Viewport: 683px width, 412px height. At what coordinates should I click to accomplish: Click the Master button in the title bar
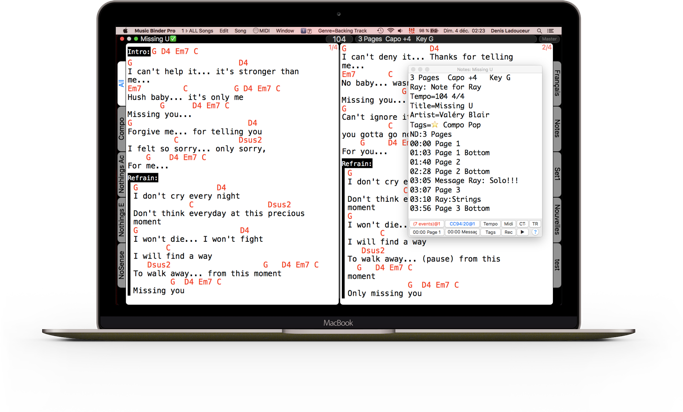tap(549, 39)
